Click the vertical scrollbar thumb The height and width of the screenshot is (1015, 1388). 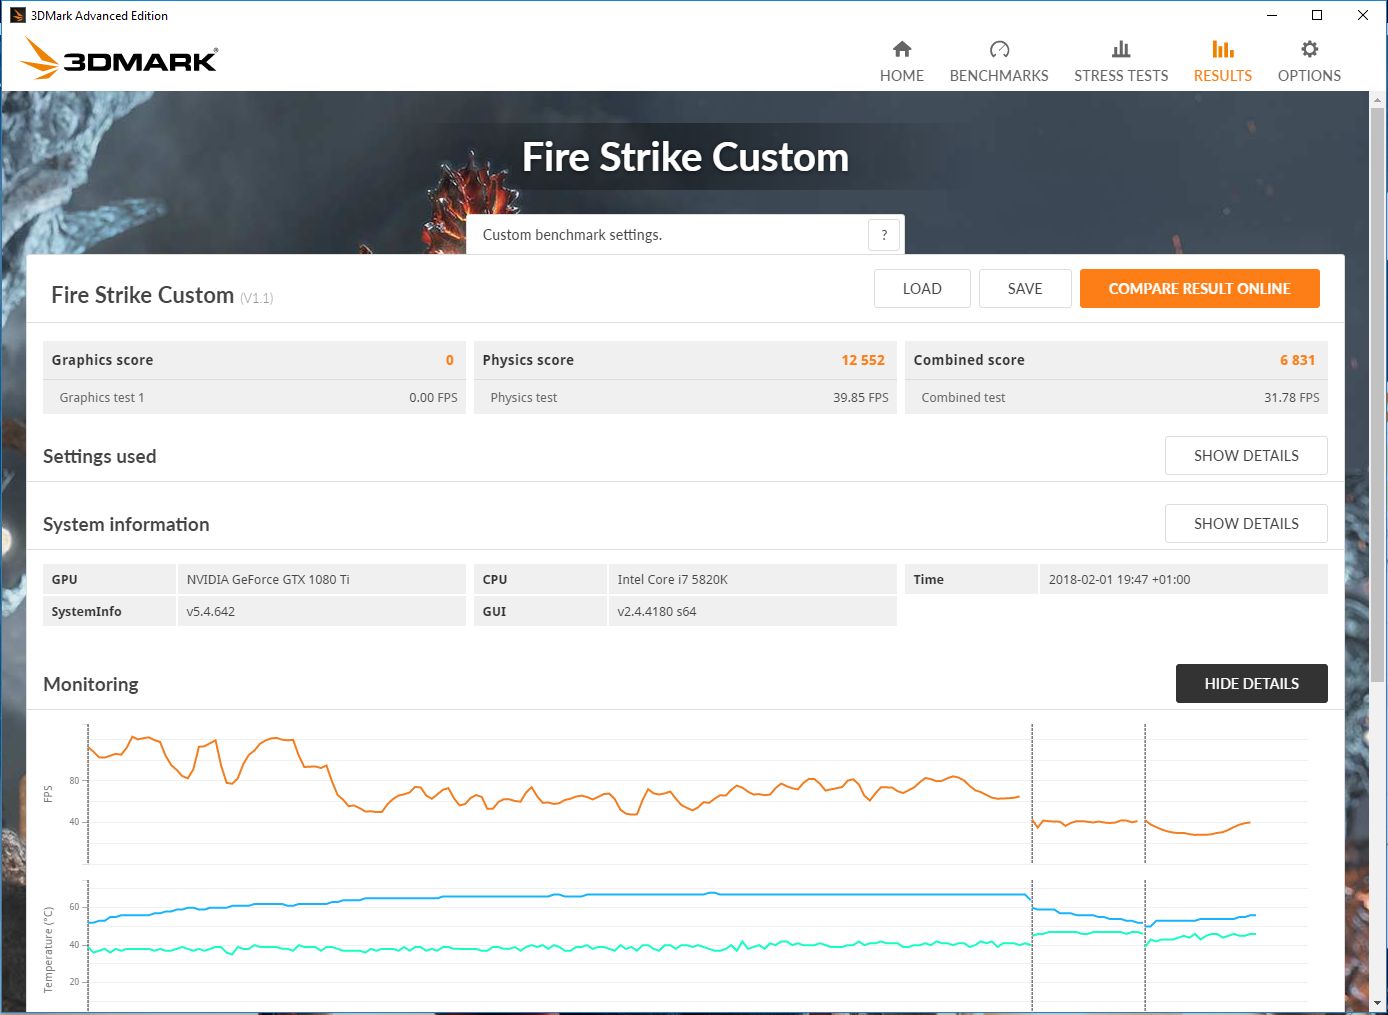click(1378, 395)
